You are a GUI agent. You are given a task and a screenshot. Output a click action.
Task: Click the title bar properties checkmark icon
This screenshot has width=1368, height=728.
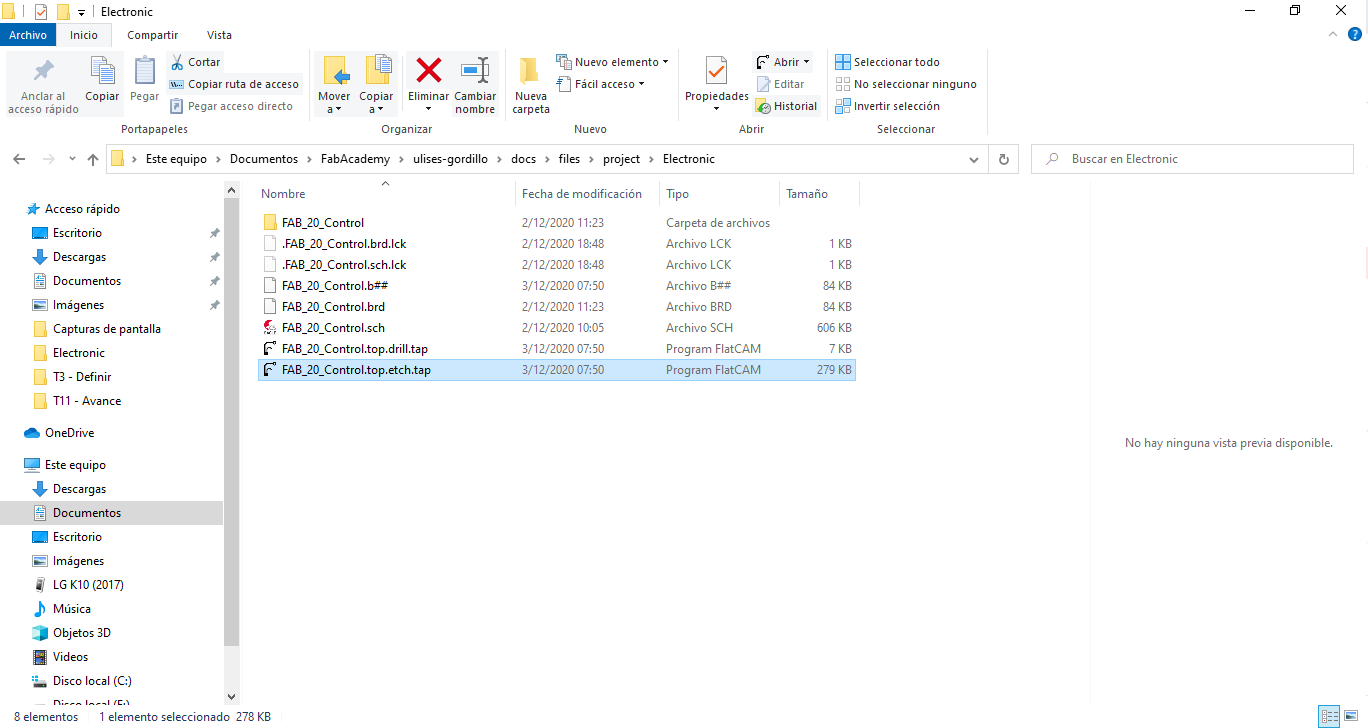[41, 12]
